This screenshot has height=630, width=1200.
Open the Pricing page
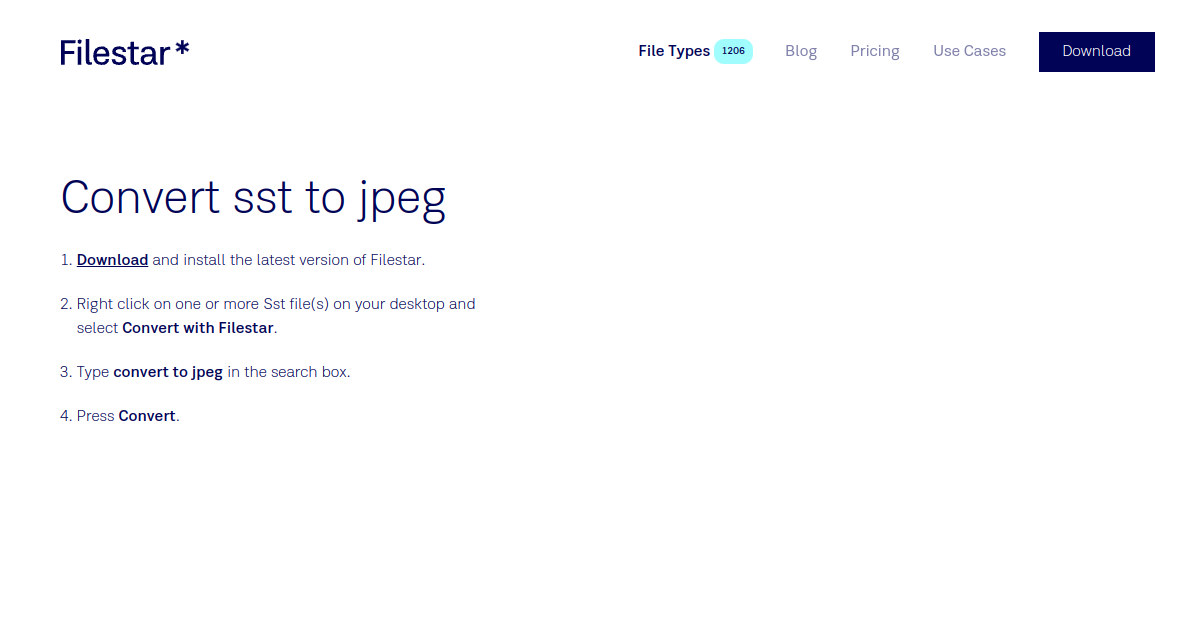pyautogui.click(x=875, y=51)
